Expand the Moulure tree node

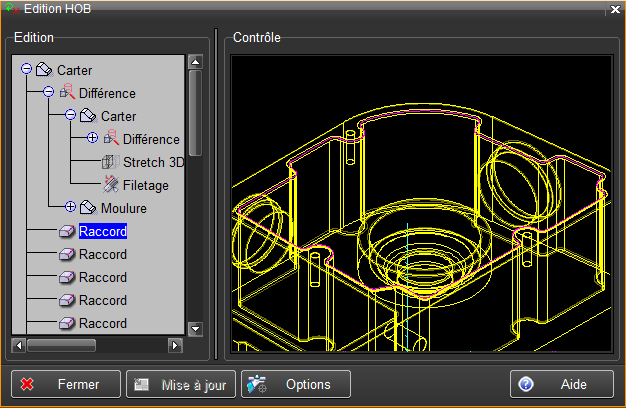[x=70, y=208]
